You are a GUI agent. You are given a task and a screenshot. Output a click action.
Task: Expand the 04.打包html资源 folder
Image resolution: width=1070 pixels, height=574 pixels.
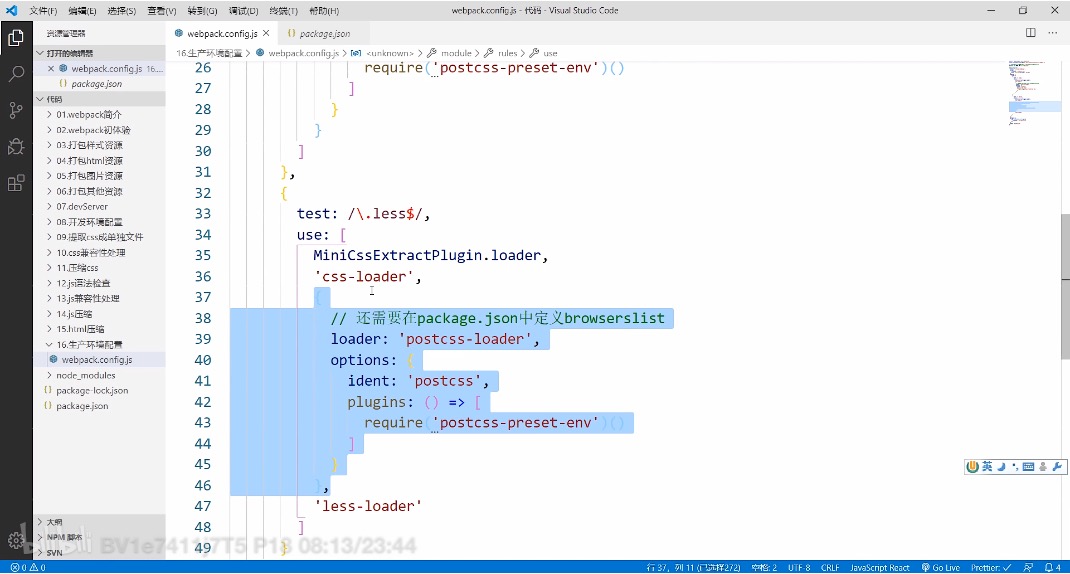[x=100, y=160]
